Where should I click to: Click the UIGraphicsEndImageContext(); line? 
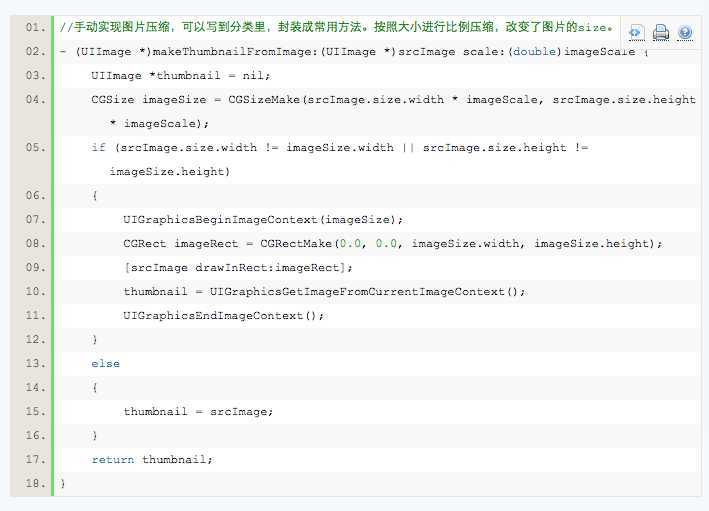click(x=224, y=315)
